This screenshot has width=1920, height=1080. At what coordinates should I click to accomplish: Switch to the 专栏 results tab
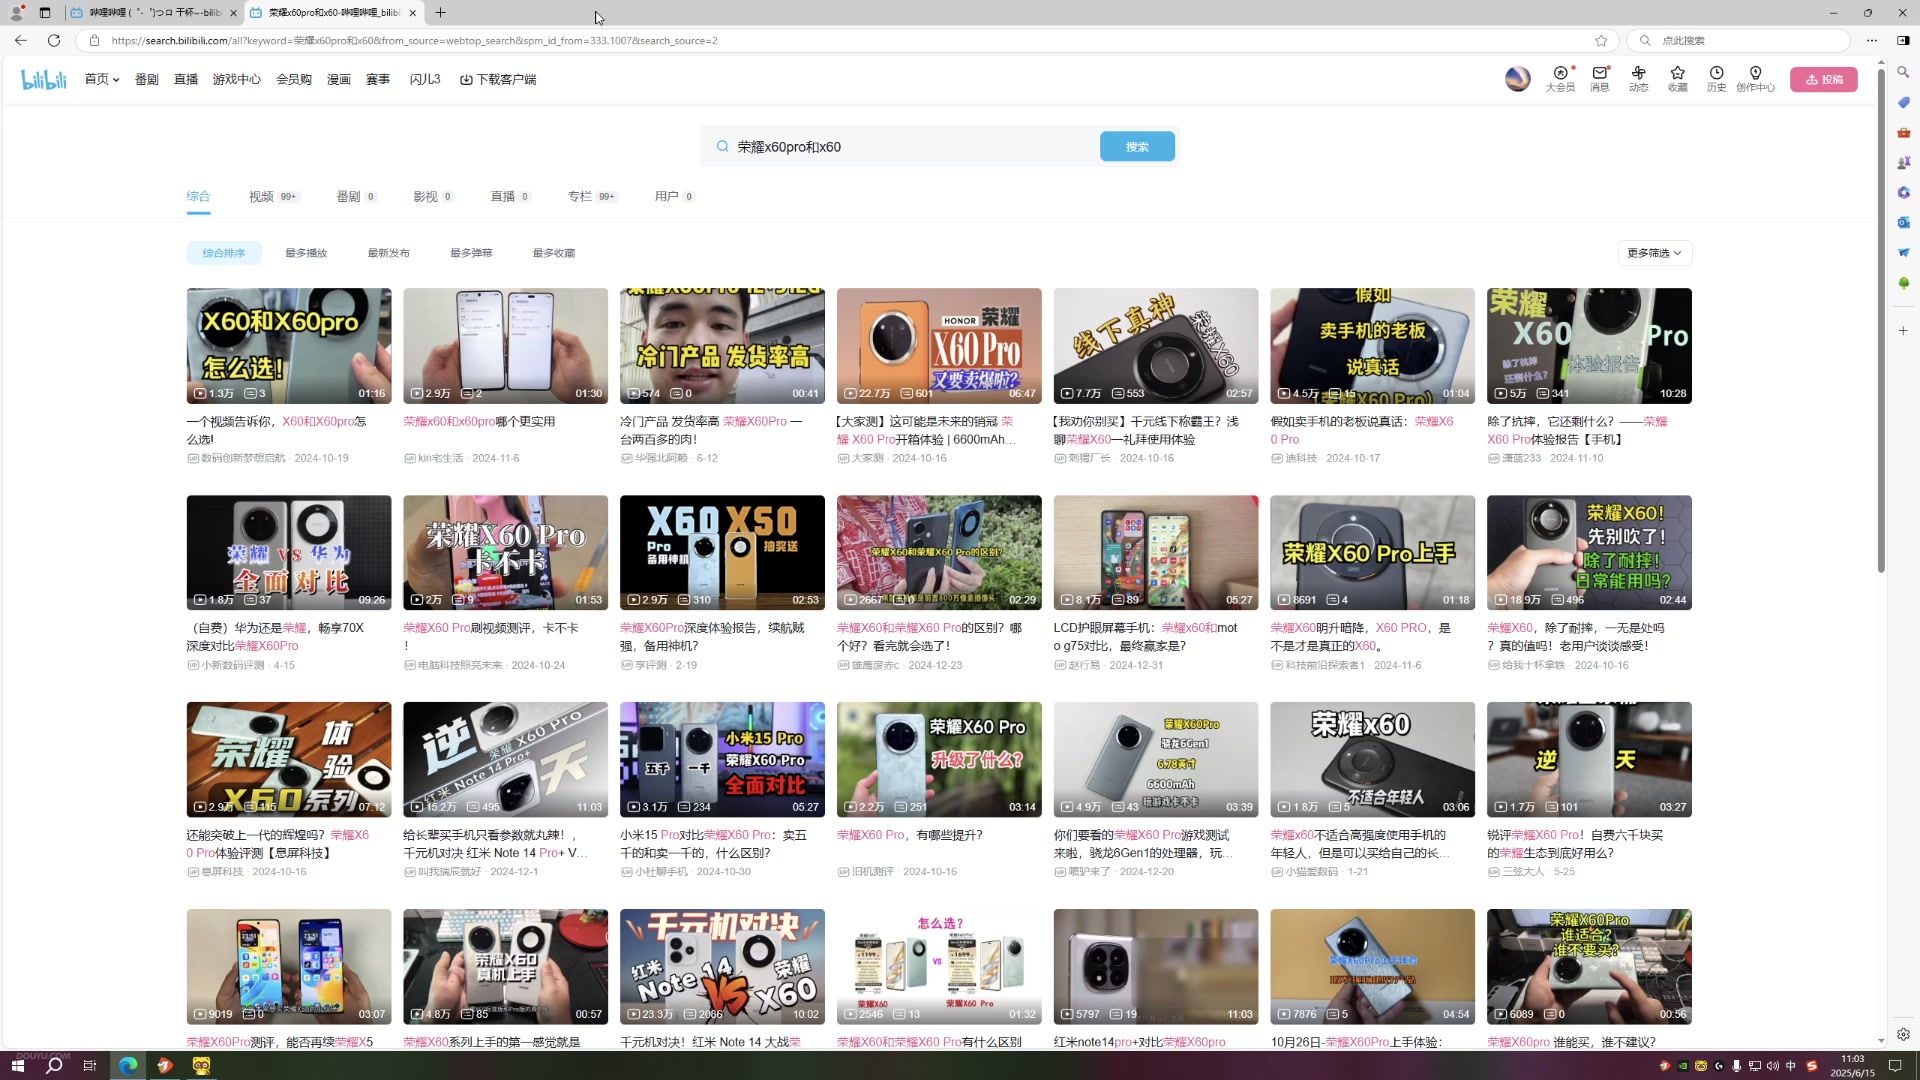580,196
